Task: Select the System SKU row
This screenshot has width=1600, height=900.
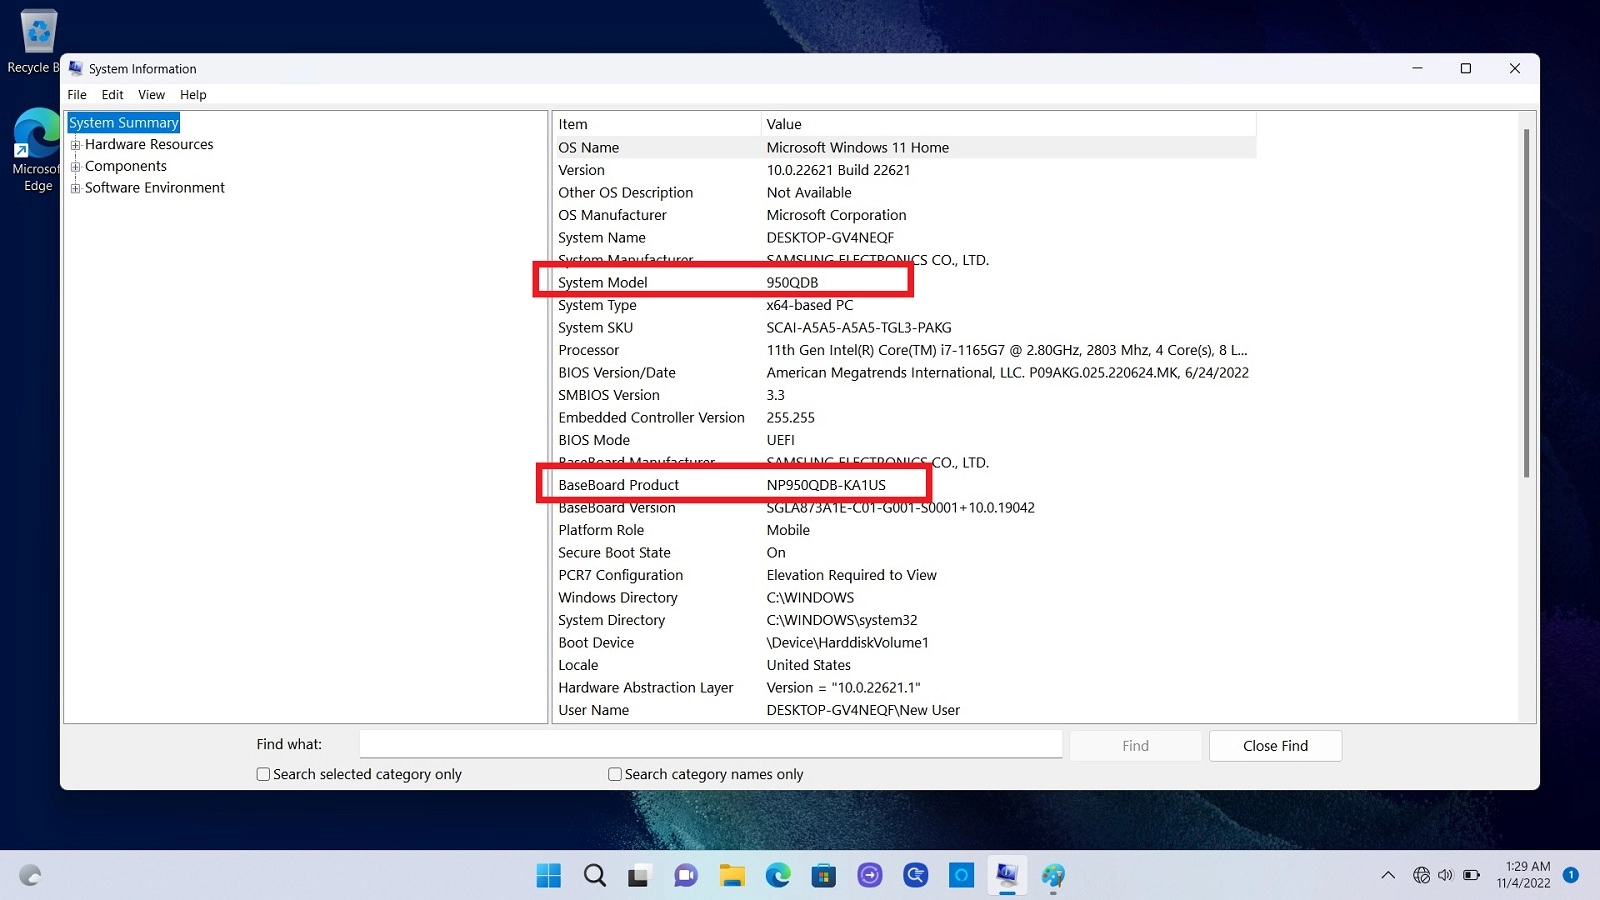Action: 904,328
